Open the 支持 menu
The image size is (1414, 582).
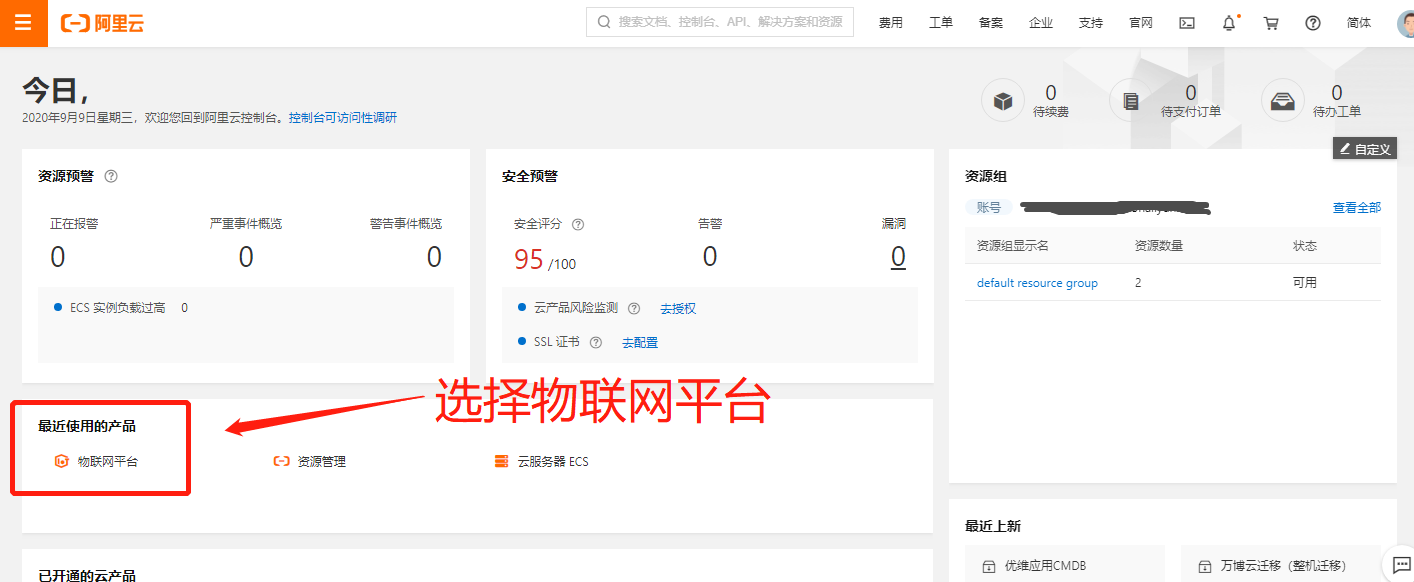point(1091,23)
